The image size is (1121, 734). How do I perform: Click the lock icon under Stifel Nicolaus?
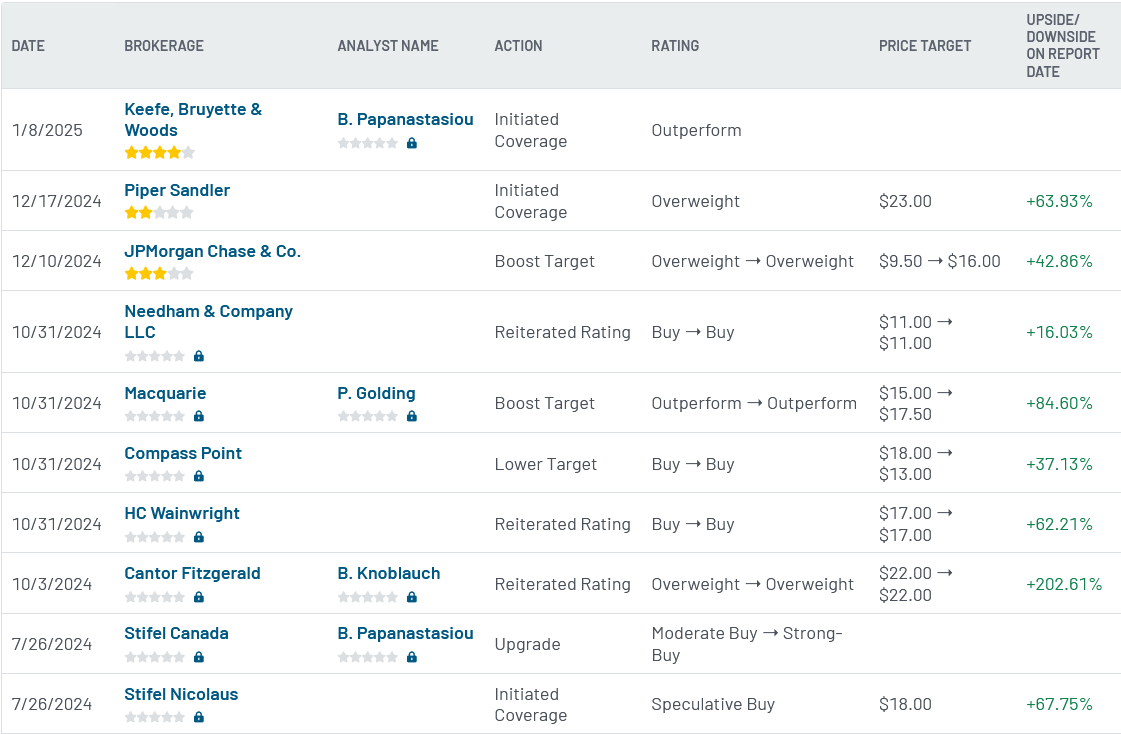pos(199,717)
